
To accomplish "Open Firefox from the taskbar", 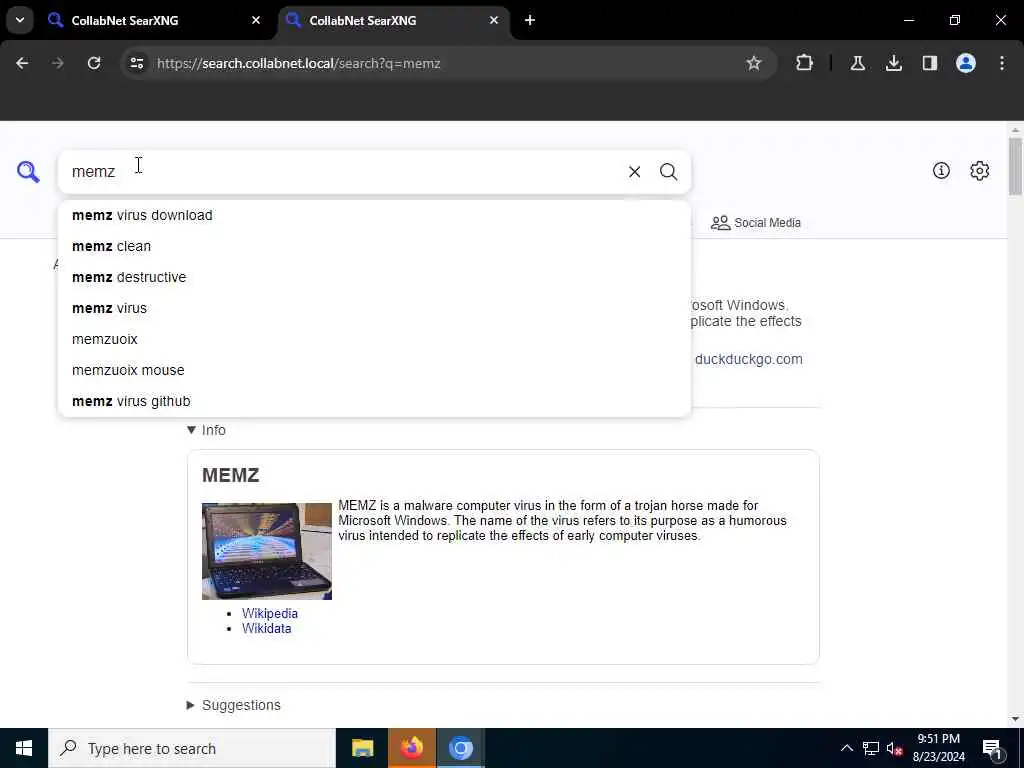I will (411, 748).
